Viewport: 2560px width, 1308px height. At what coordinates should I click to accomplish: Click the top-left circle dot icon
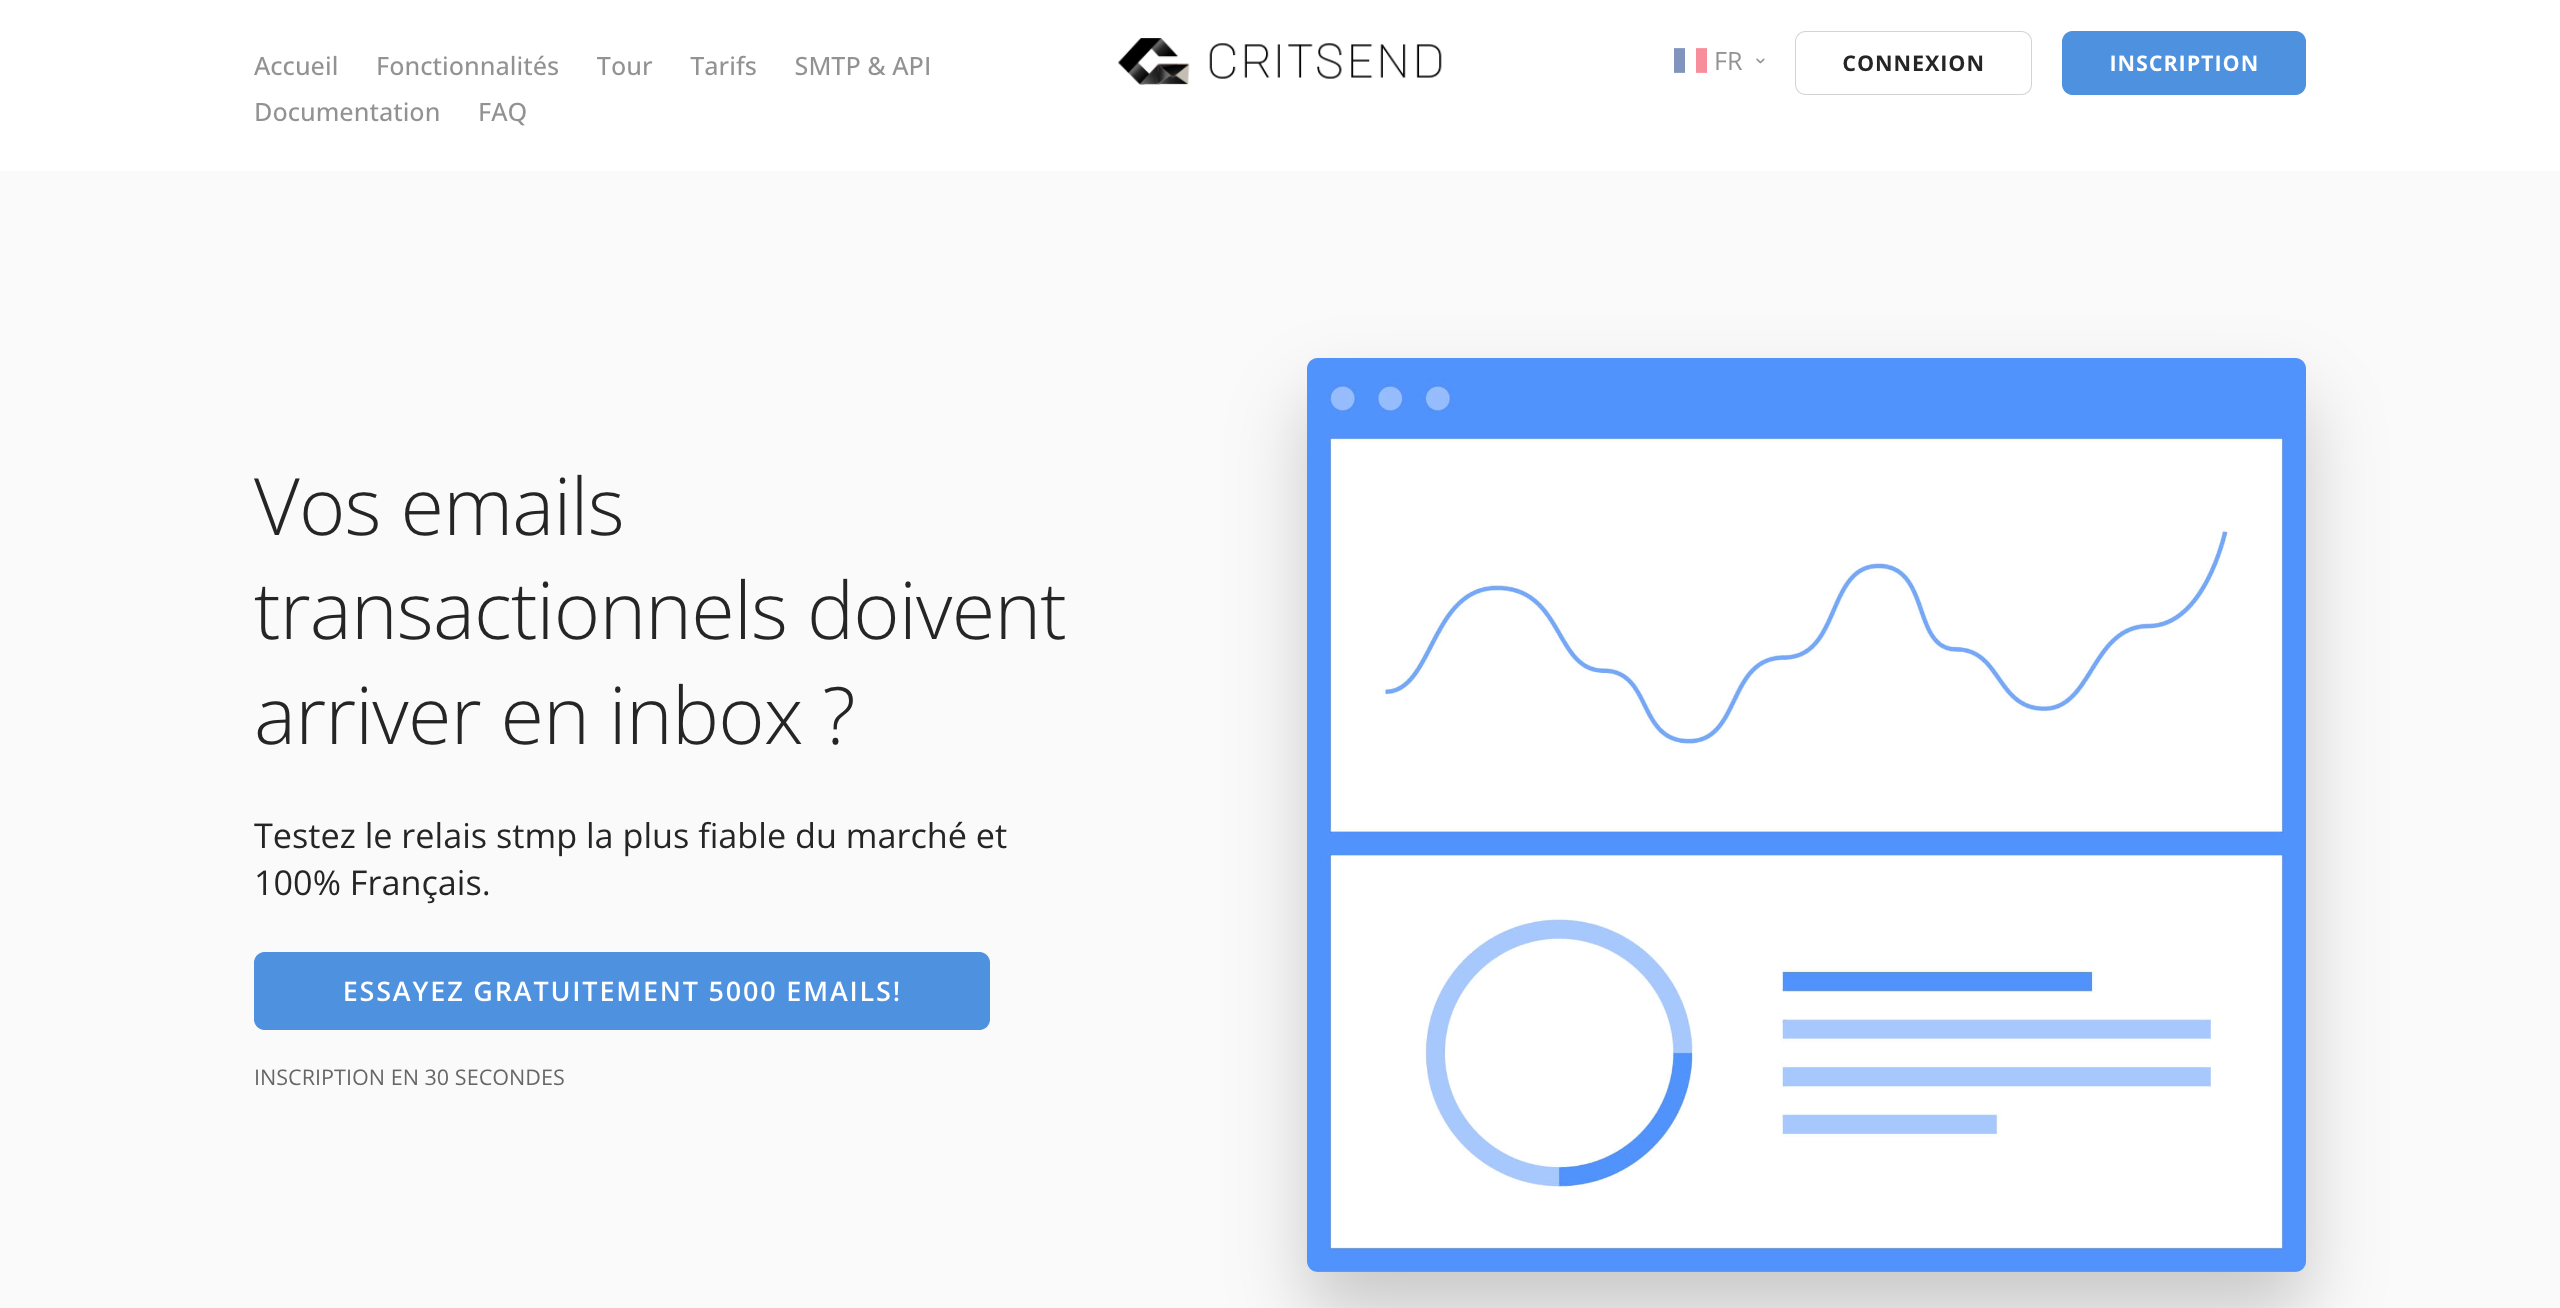tap(1346, 400)
